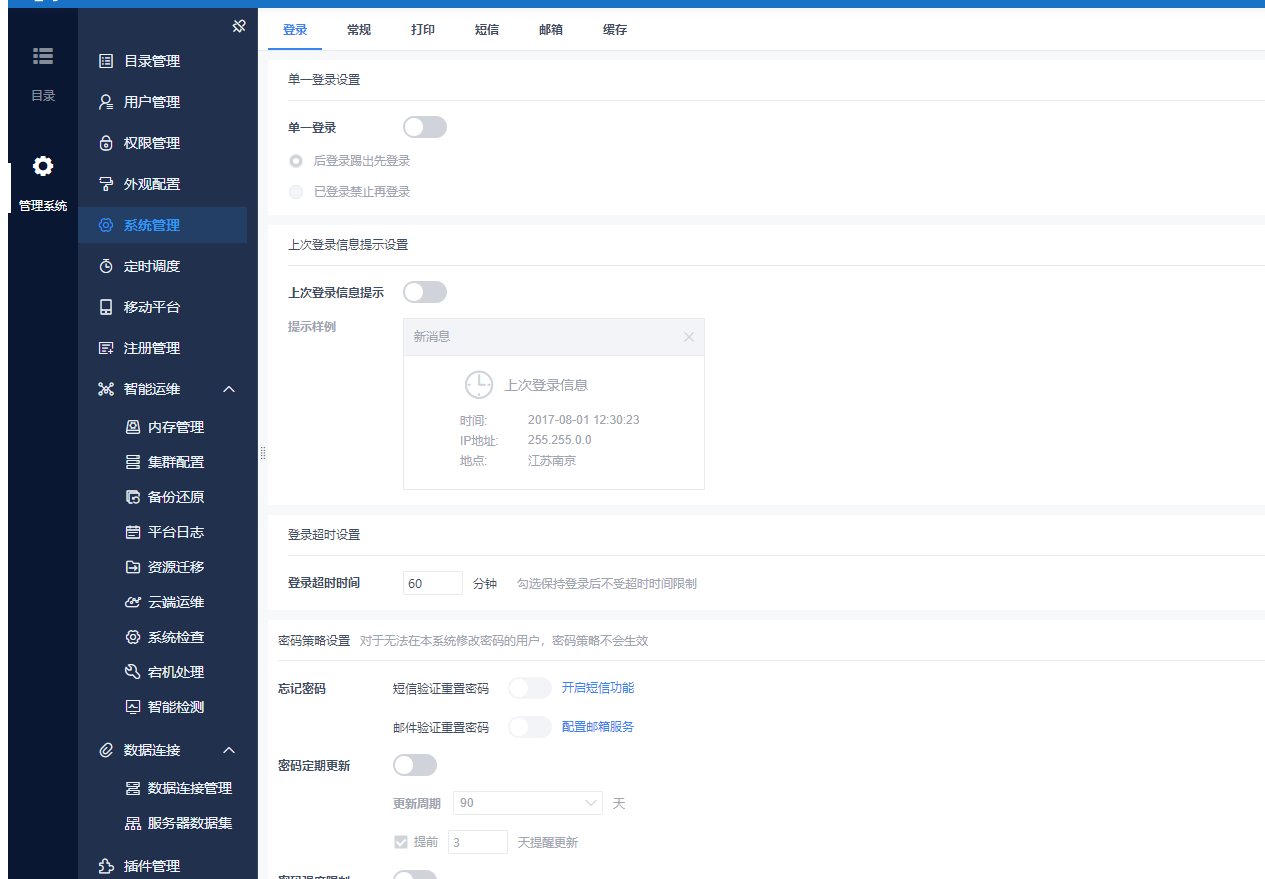Click the 数据连接管理 icon
This screenshot has height=879, width=1265.
(x=132, y=788)
